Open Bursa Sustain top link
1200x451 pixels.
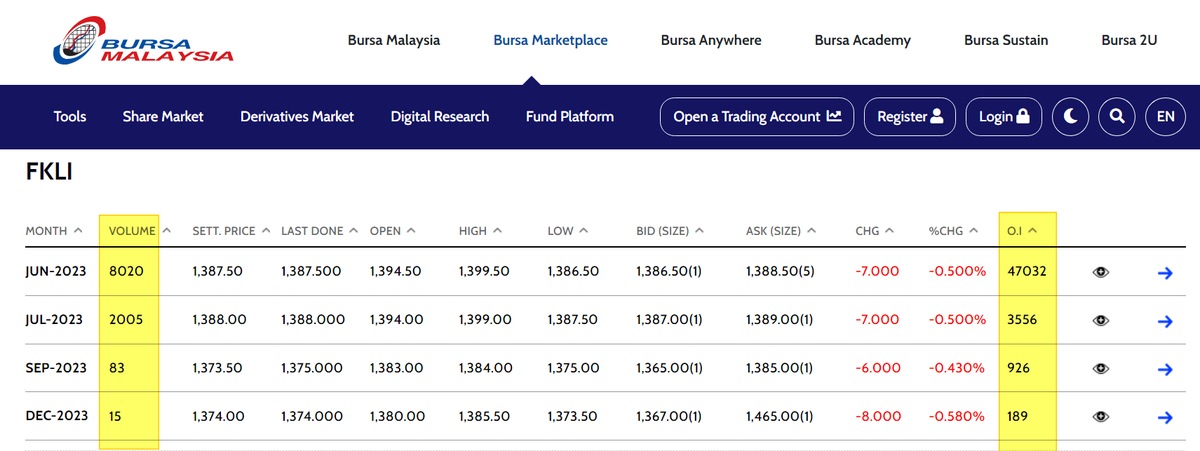[x=1006, y=40]
